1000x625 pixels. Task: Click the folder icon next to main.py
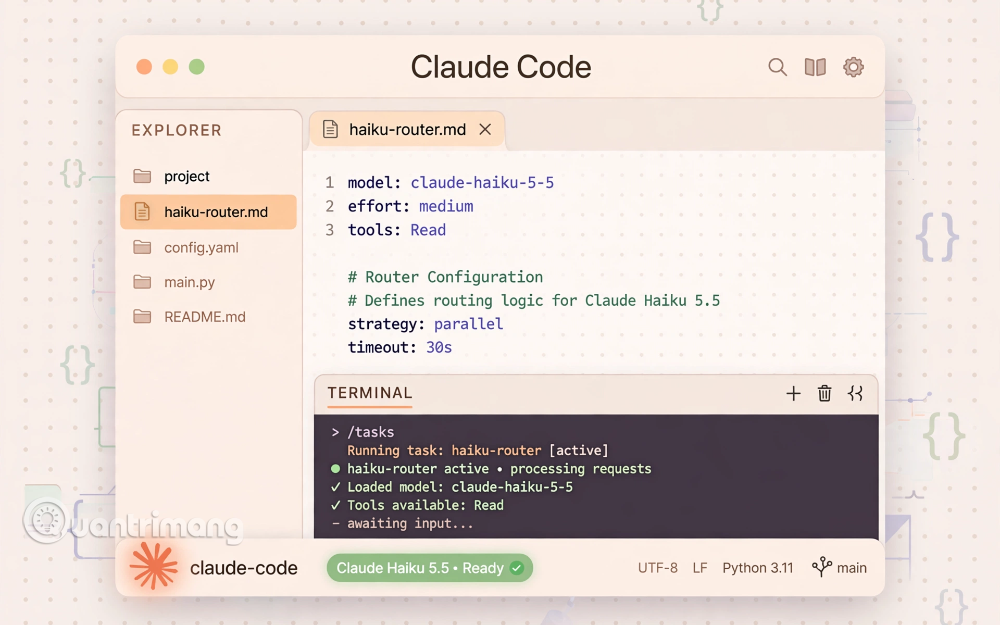(142, 282)
